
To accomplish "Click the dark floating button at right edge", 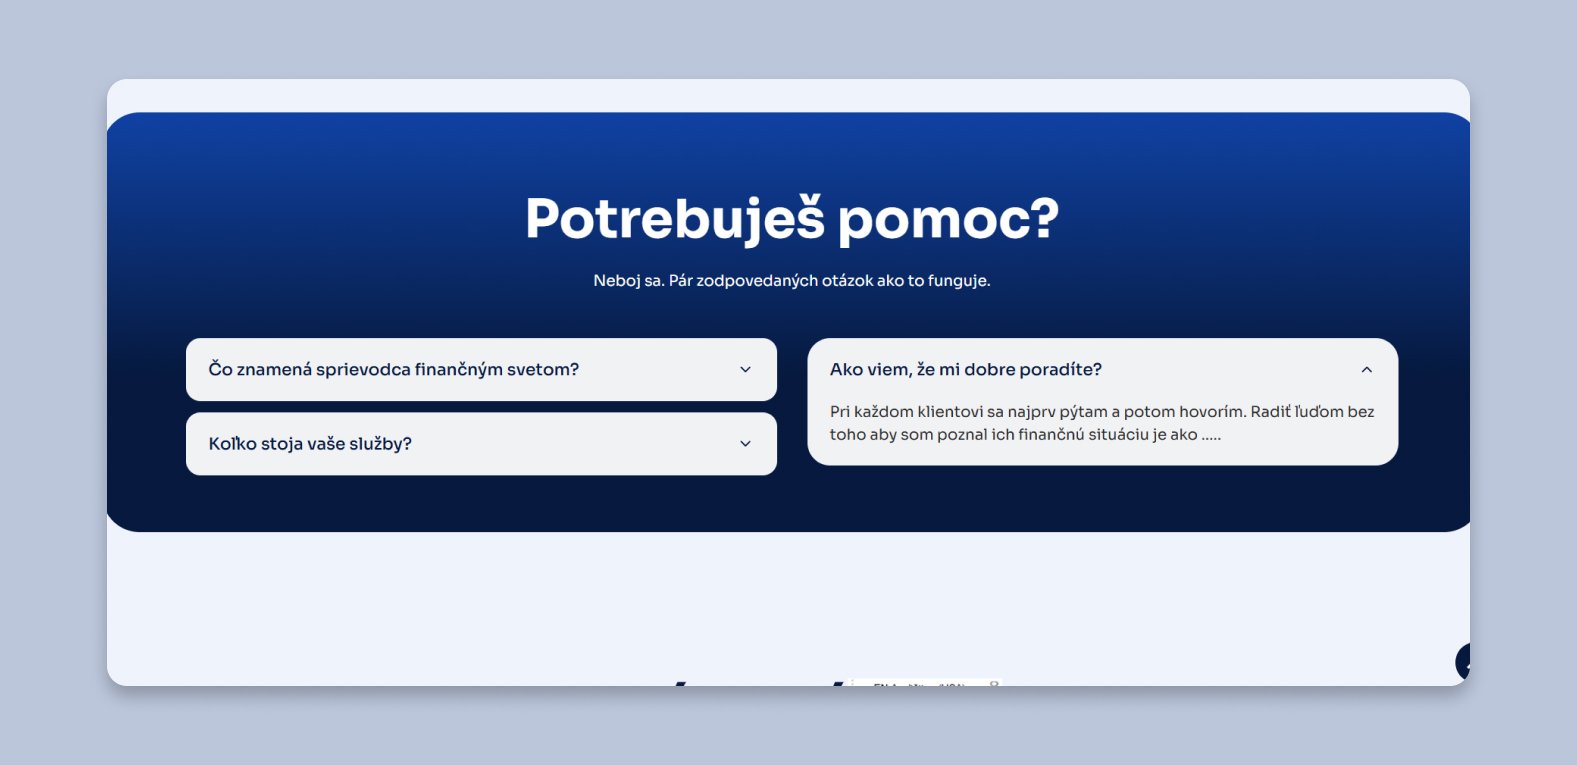I will 1463,662.
